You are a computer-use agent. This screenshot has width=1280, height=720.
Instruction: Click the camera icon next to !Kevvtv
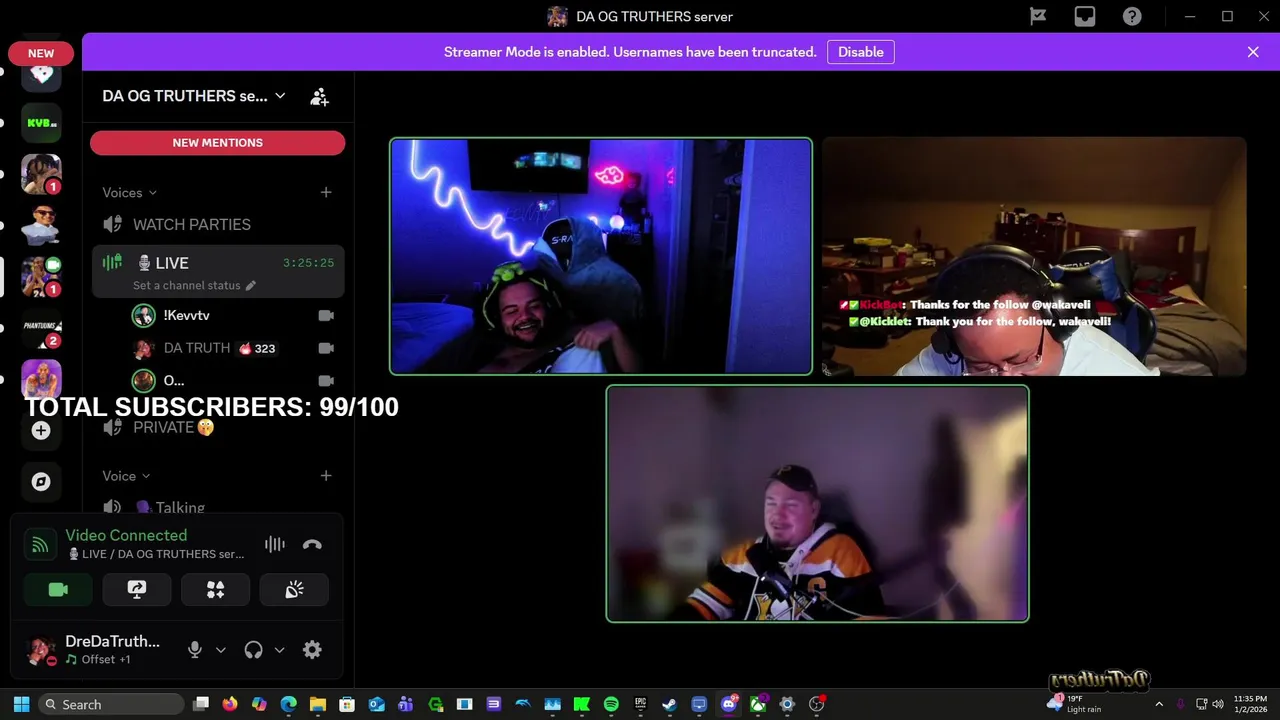point(326,315)
